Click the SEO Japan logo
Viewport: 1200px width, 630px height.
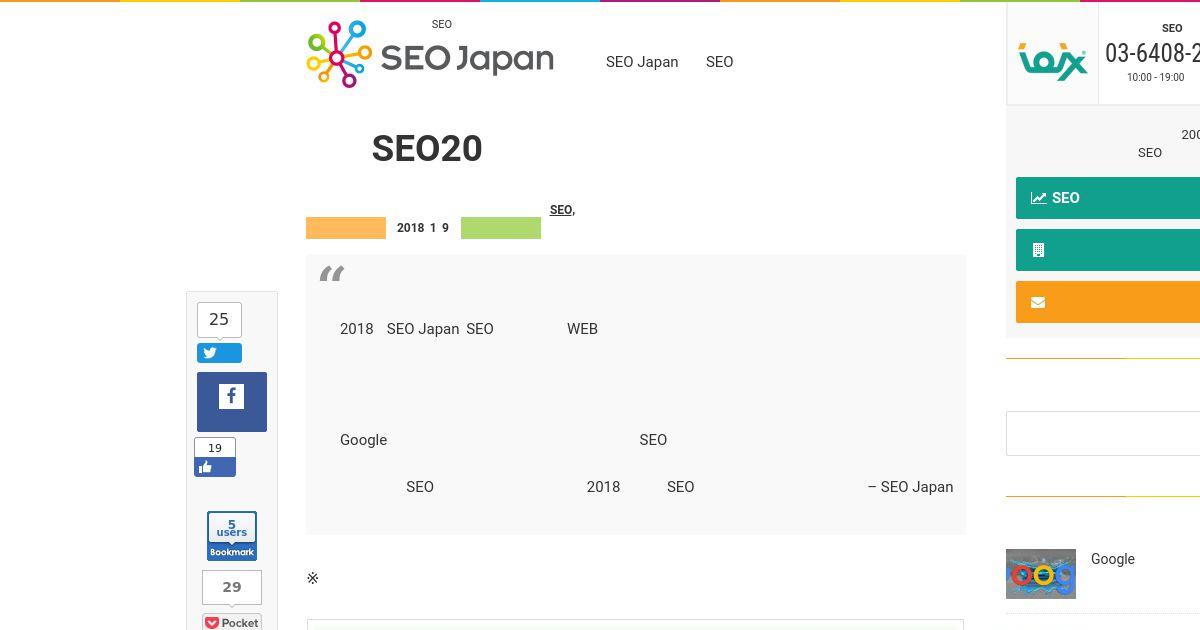[430, 56]
